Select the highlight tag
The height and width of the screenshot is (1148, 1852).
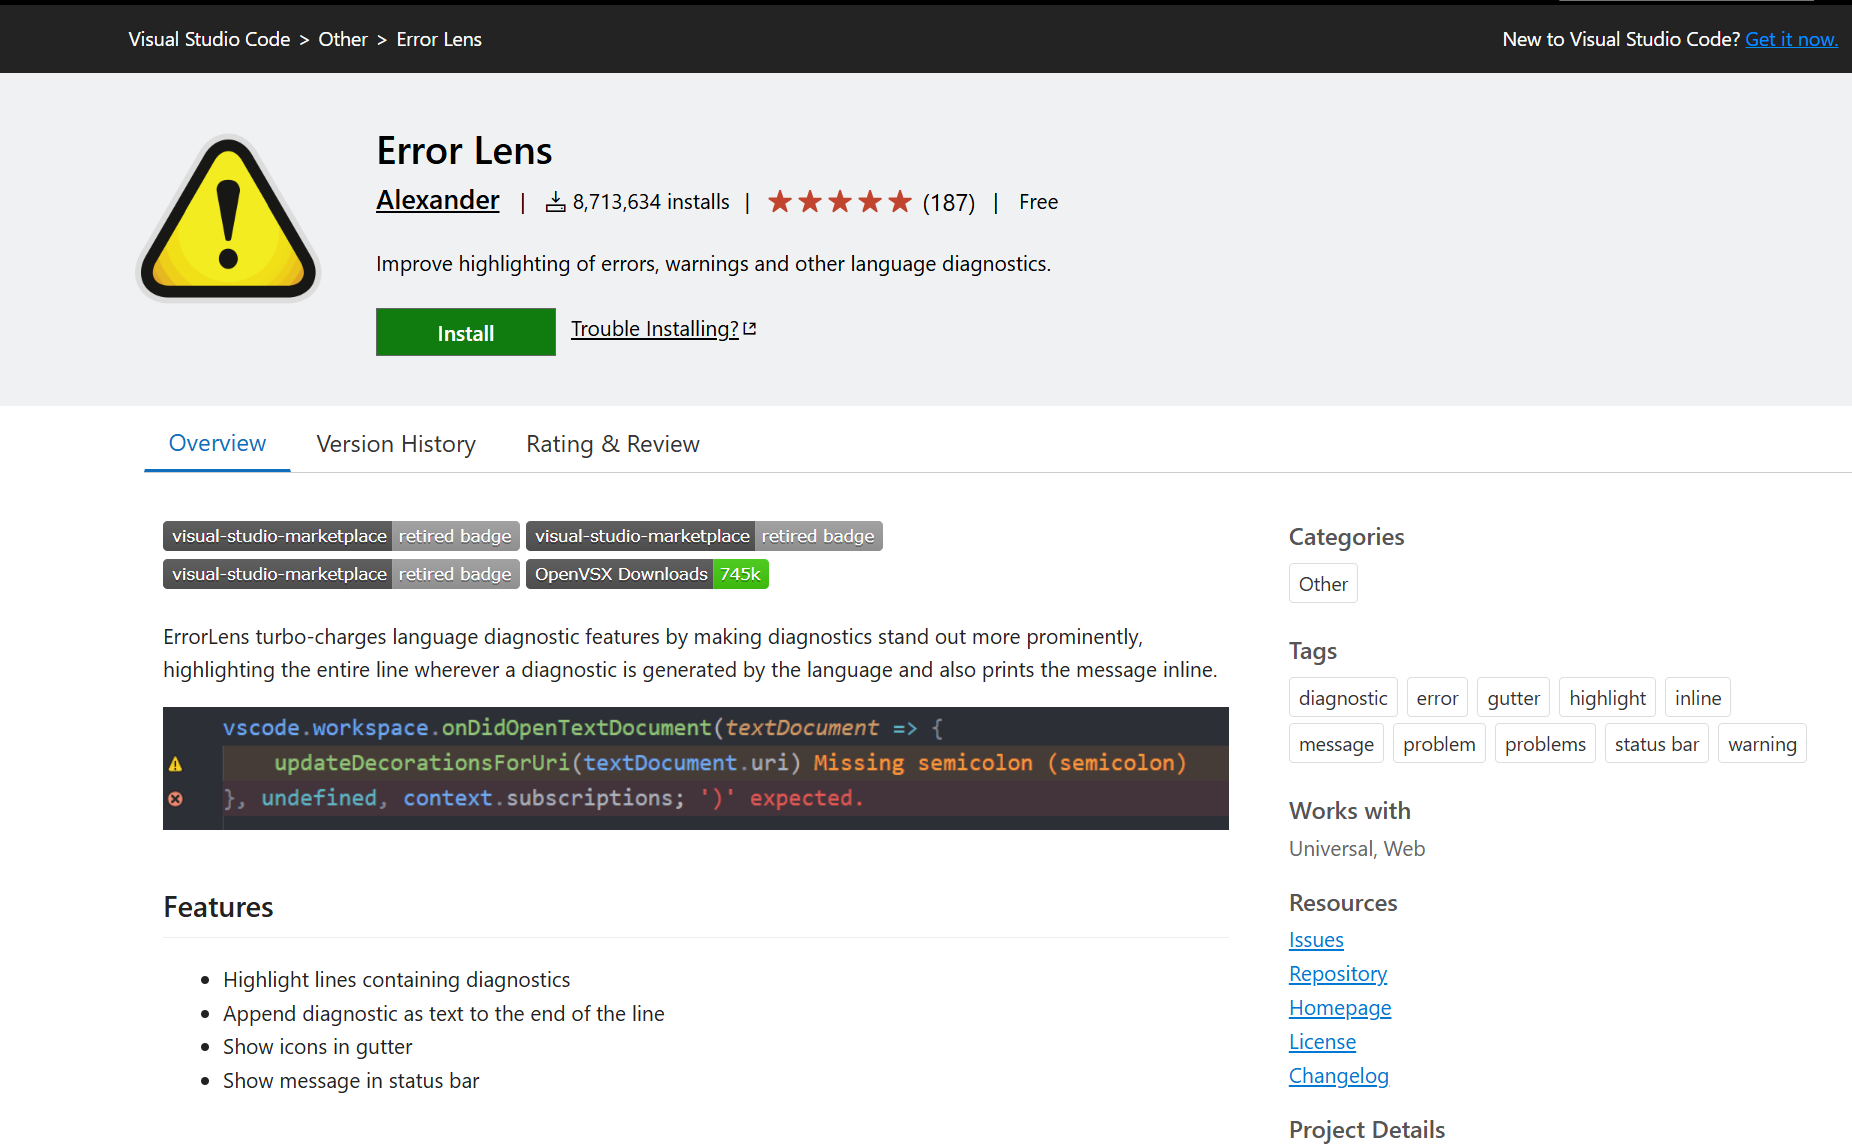tap(1607, 698)
